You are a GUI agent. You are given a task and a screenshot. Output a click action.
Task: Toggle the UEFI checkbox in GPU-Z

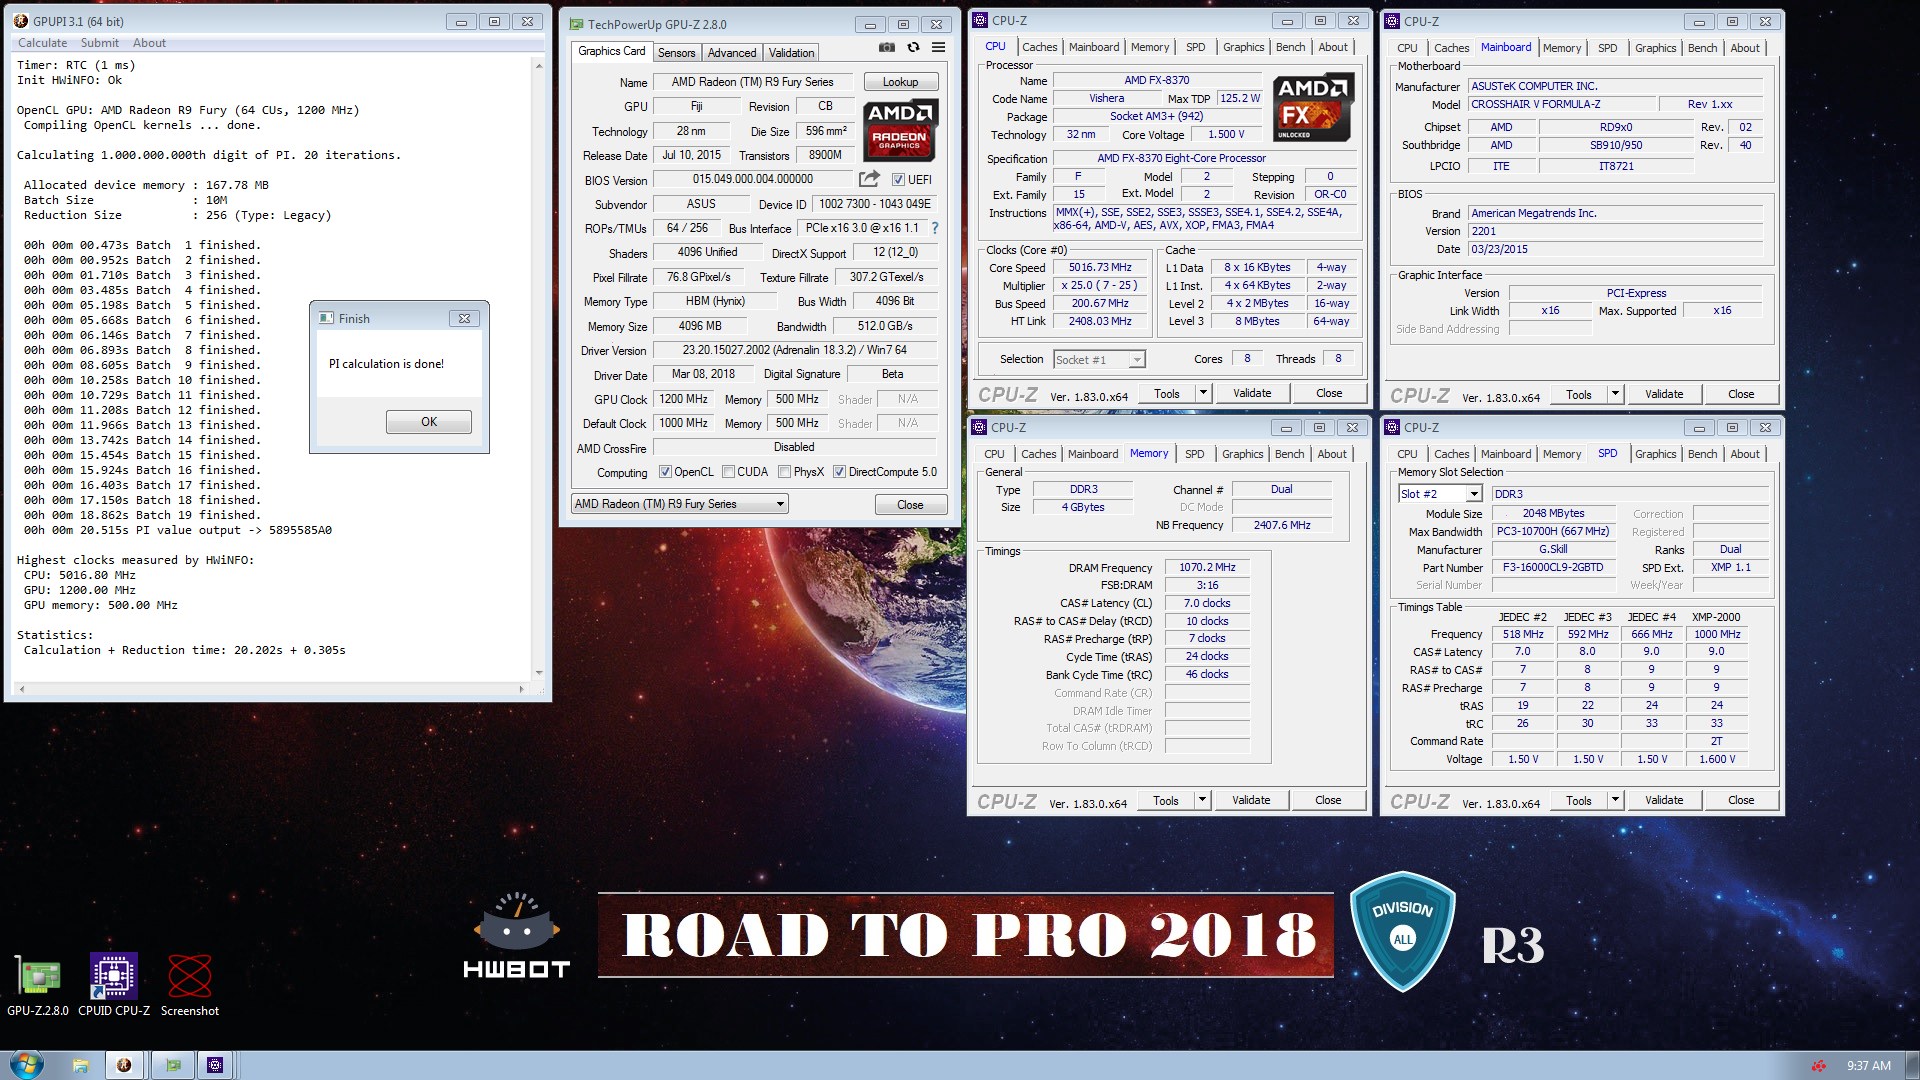tap(898, 180)
